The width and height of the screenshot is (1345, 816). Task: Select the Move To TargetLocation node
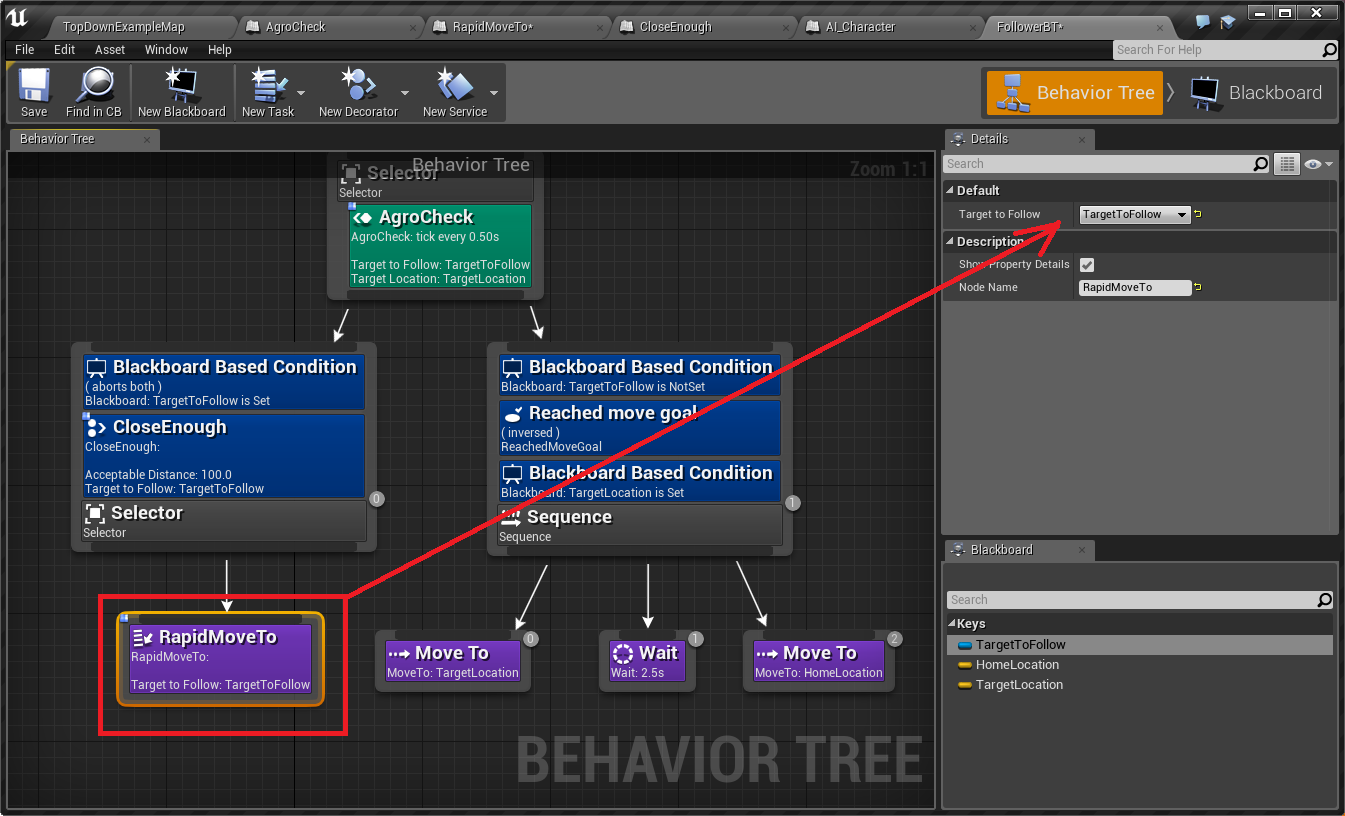(452, 661)
